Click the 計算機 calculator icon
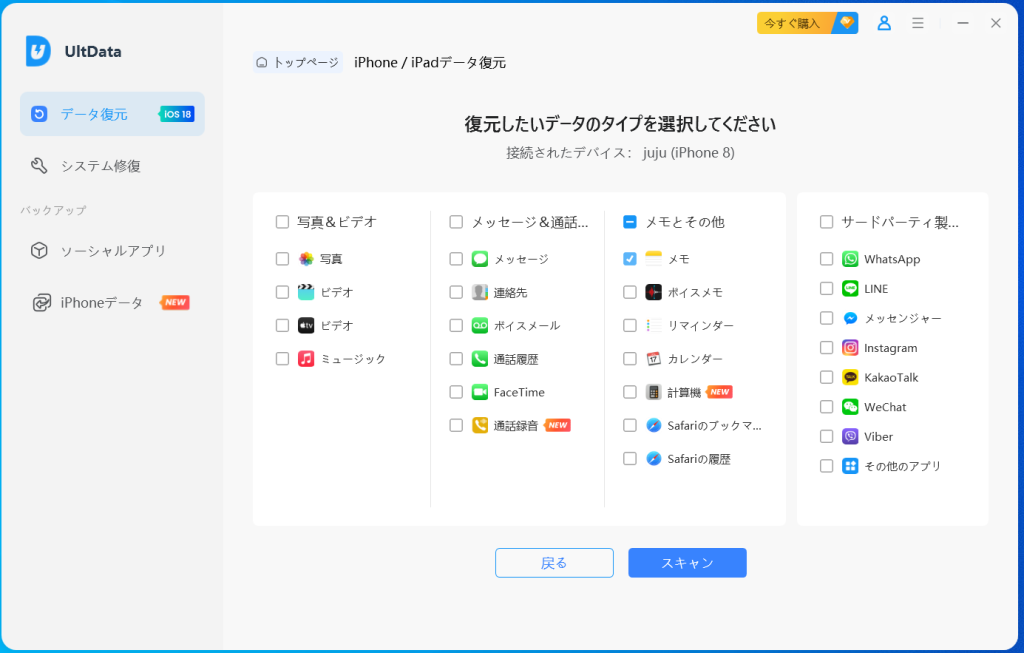This screenshot has height=653, width=1024. [x=654, y=392]
